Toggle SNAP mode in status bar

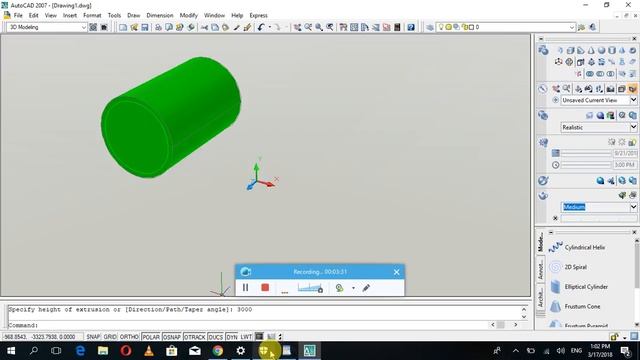[x=93, y=337]
